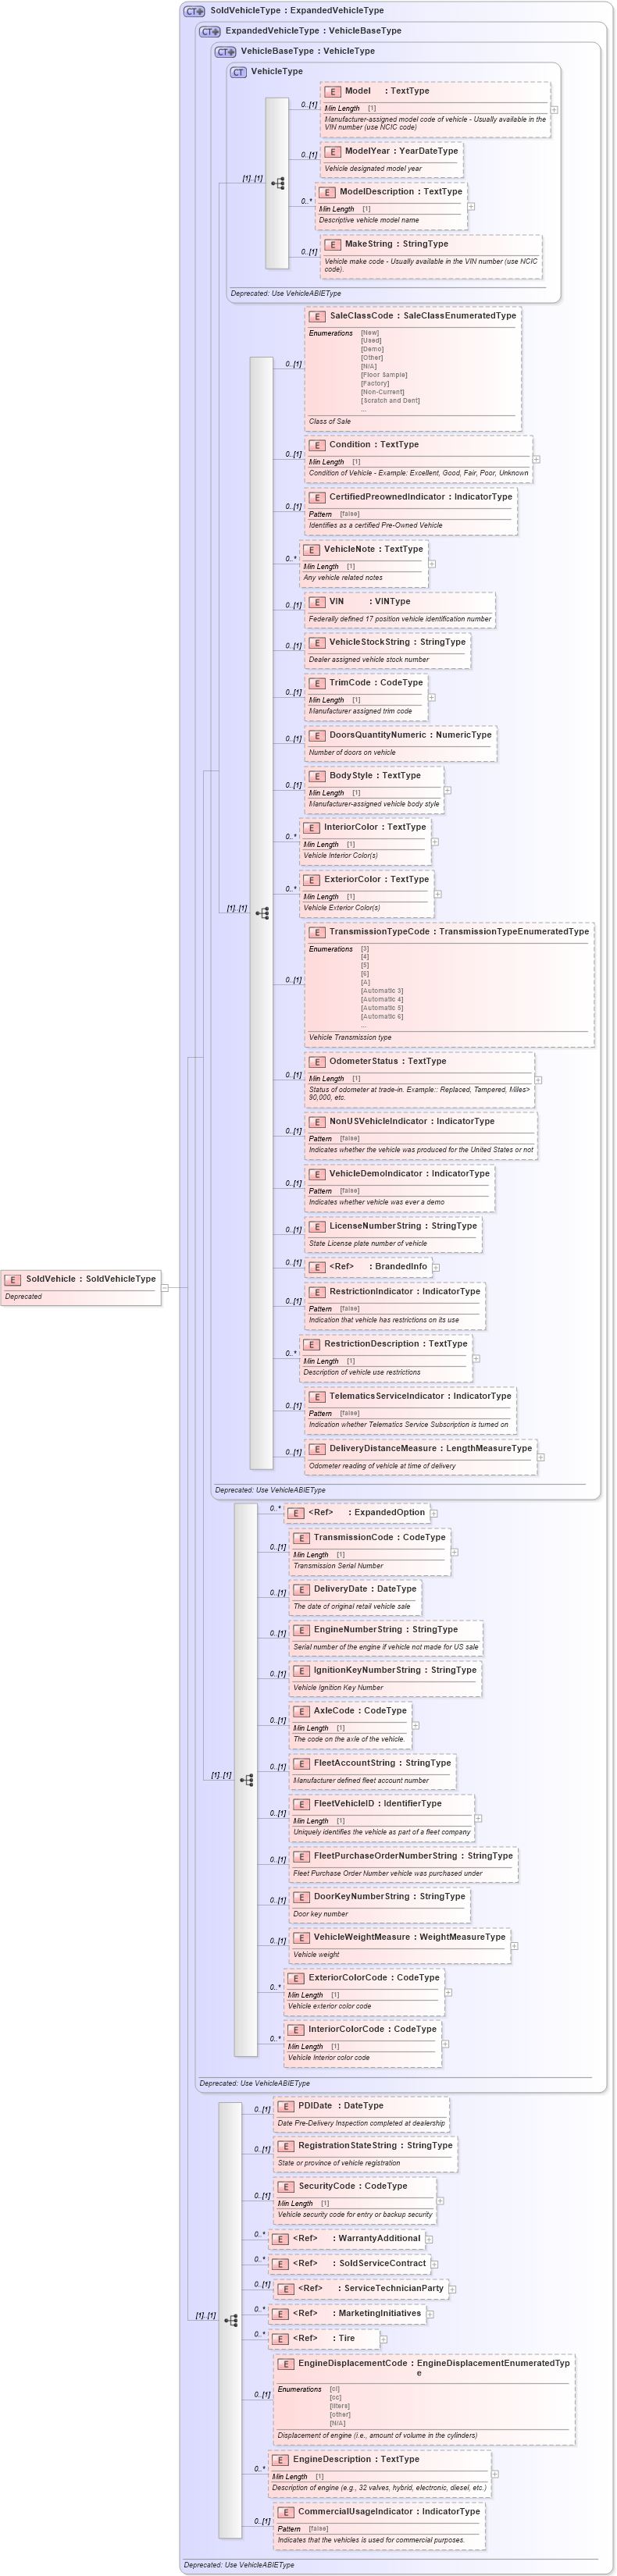Collapse the SoldVehicle root node
Screen dimensions: 617x2576
pos(165,1288)
